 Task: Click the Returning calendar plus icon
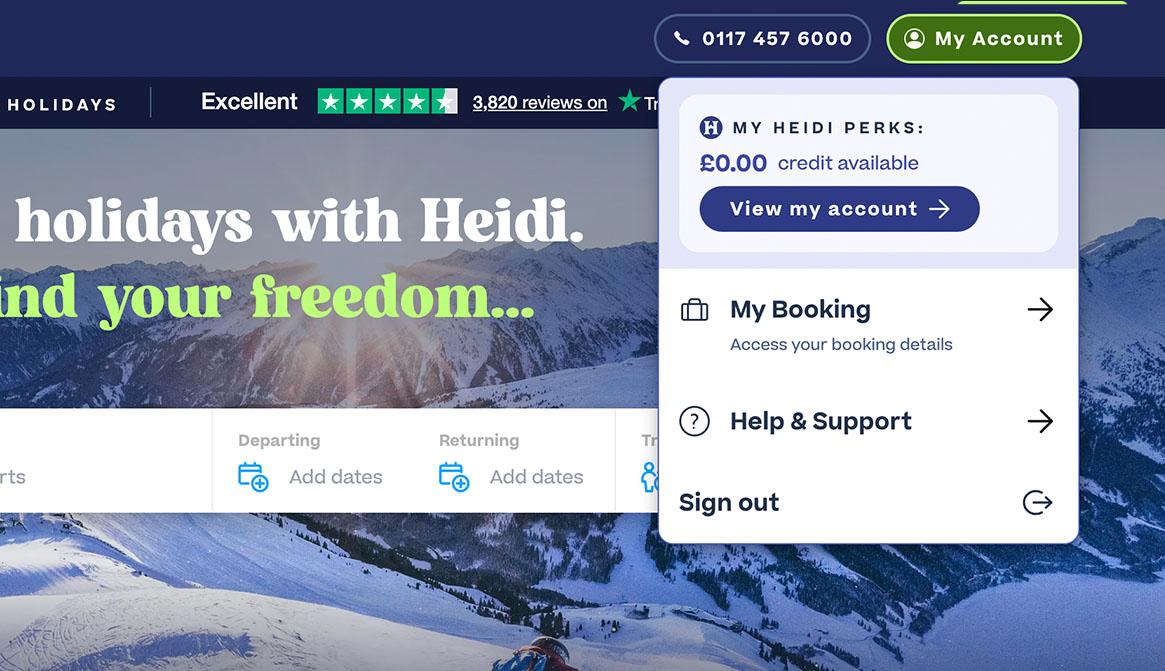pyautogui.click(x=454, y=476)
